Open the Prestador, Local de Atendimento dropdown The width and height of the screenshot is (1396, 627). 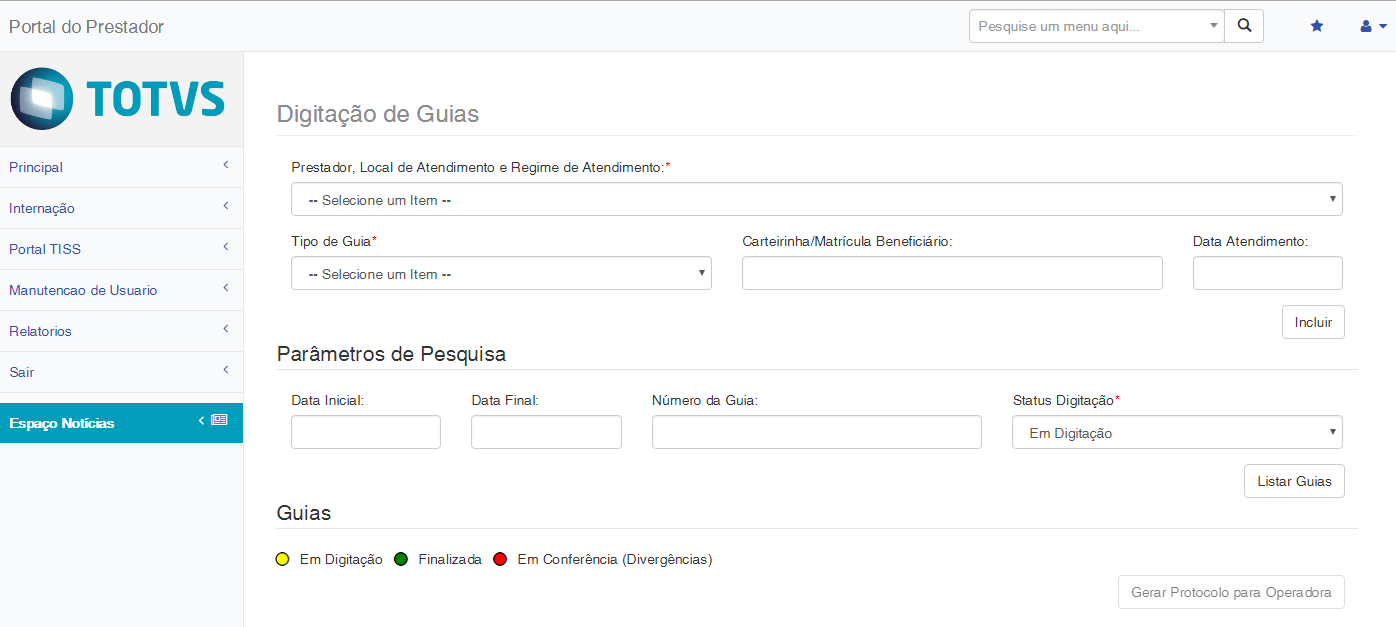[x=816, y=199]
